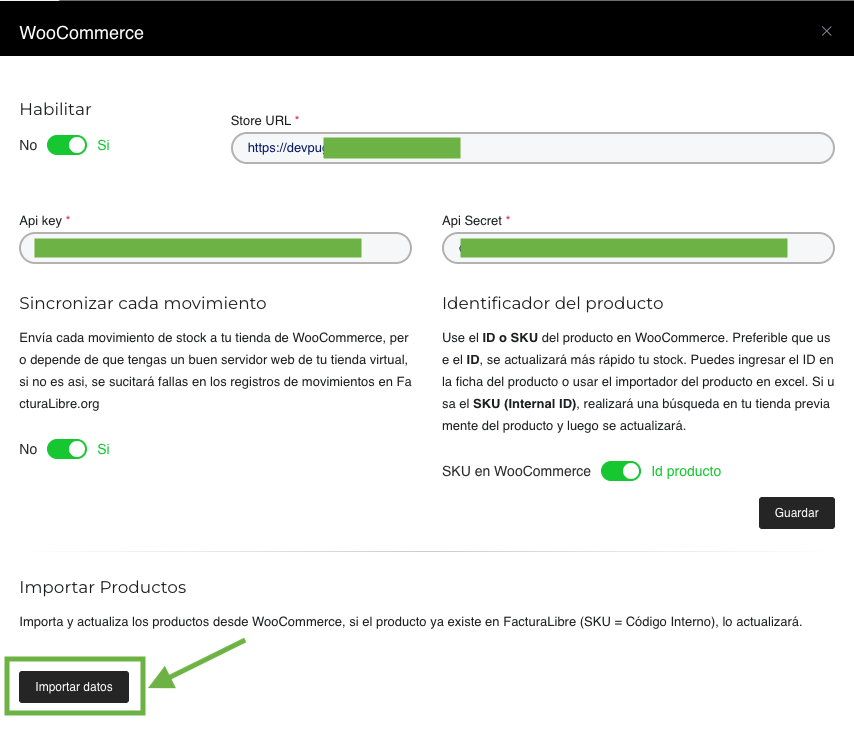Viewport: 854px width, 732px height.
Task: Click the WooCommerce dialog title
Action: (82, 33)
